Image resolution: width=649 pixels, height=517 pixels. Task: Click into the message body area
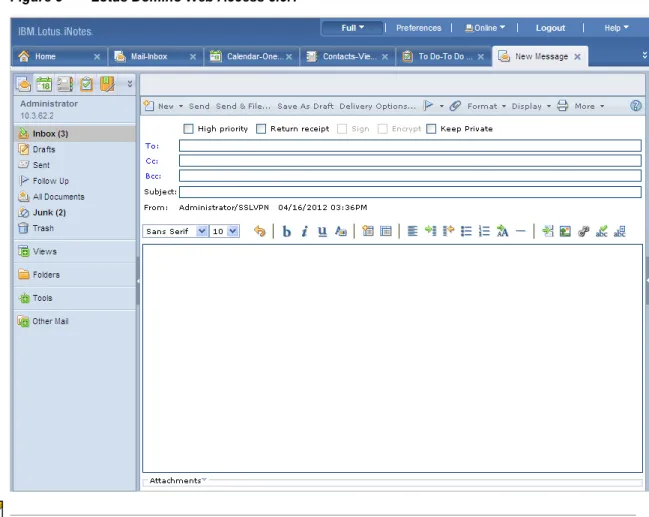click(392, 358)
